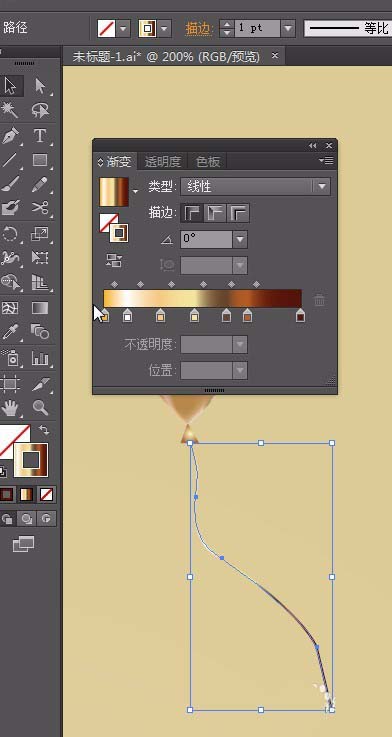The width and height of the screenshot is (392, 737).
Task: Select the Paintbrush tool
Action: pos(10,185)
